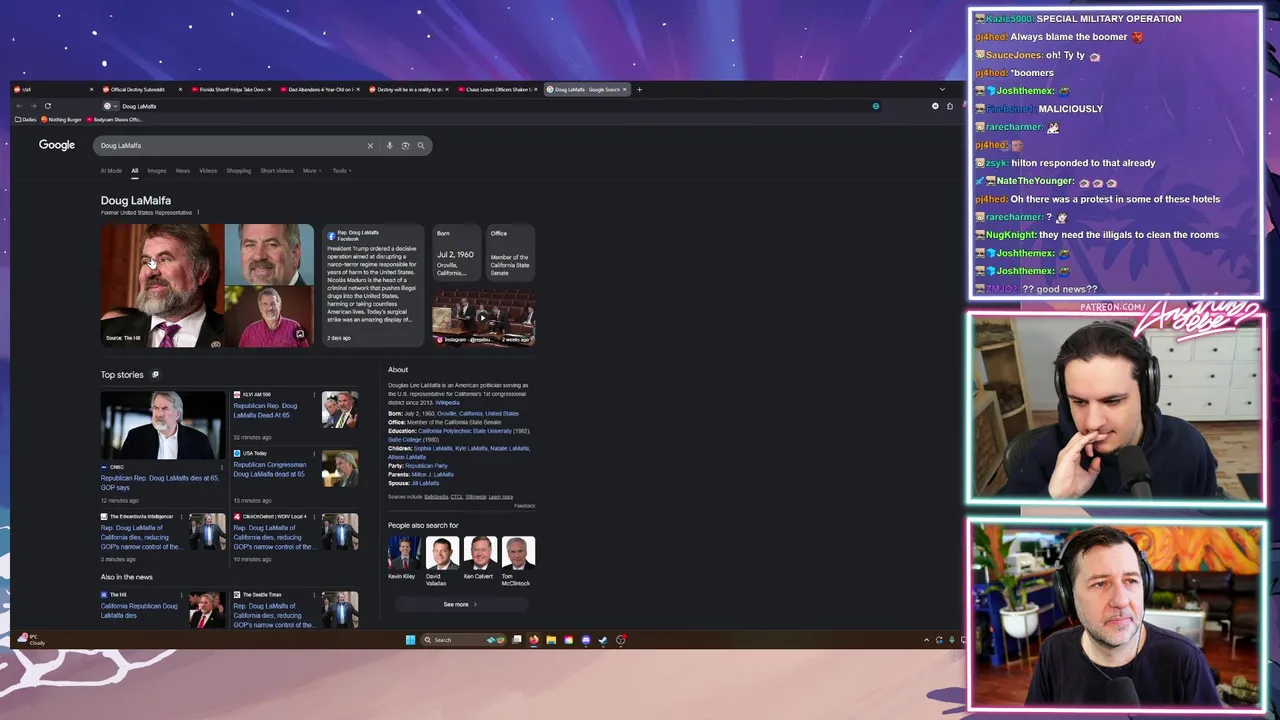Open three-dot menu for USA Today story

[316, 454]
